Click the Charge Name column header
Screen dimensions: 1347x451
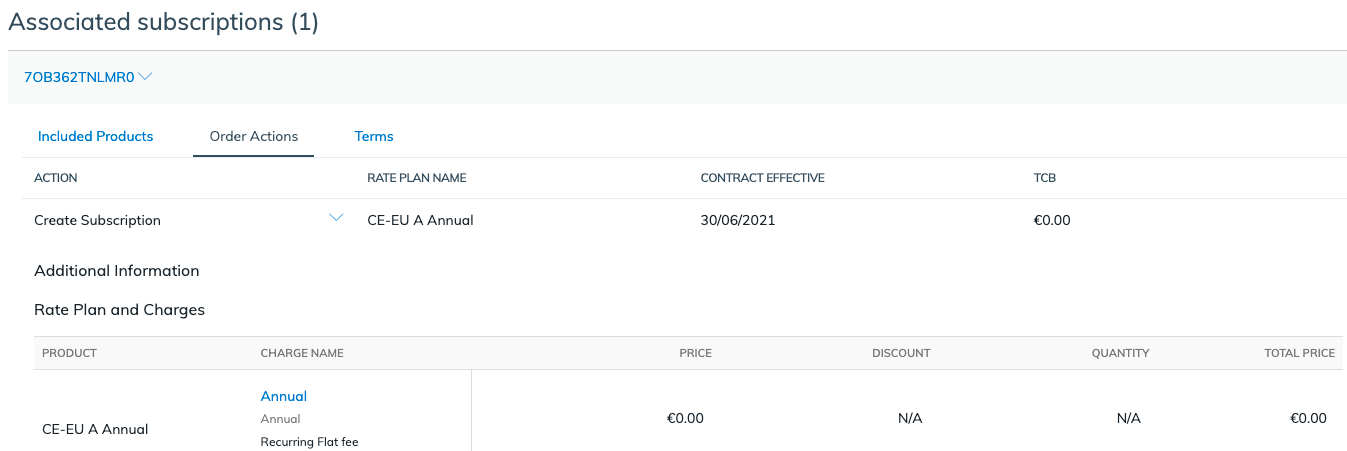point(302,353)
